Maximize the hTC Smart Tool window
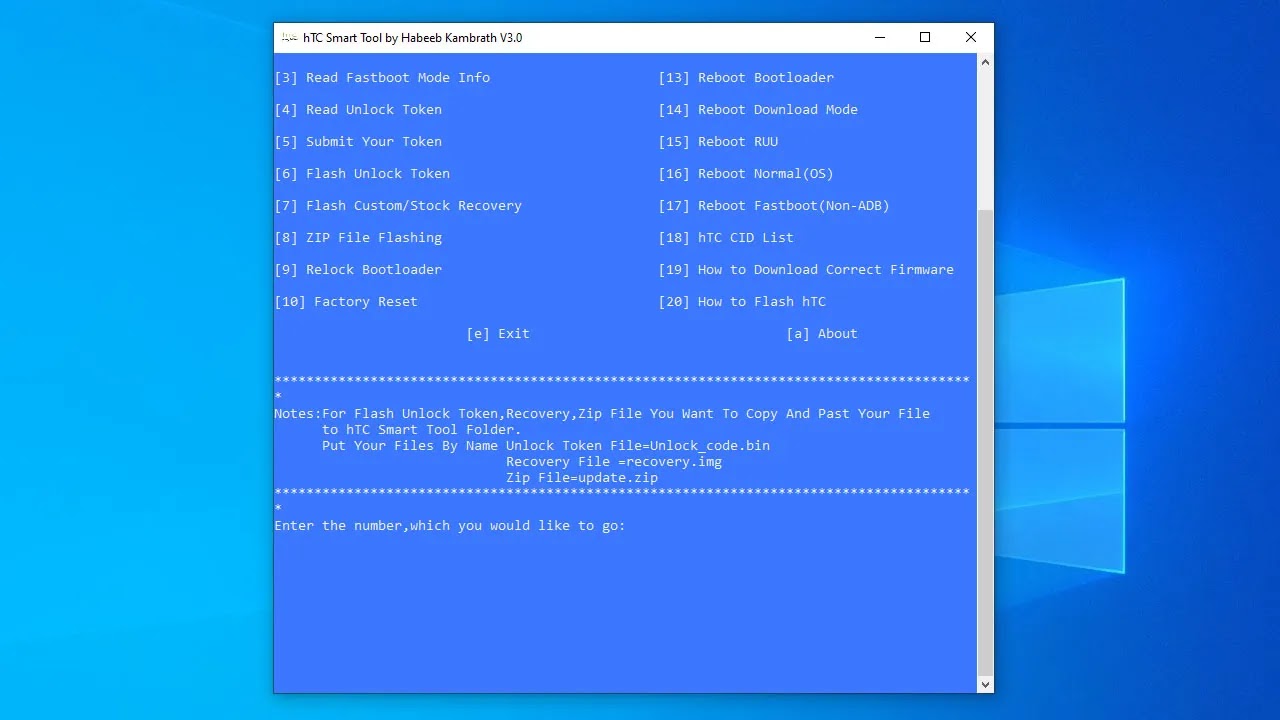Screen dimensions: 1280x720 pos(925,38)
